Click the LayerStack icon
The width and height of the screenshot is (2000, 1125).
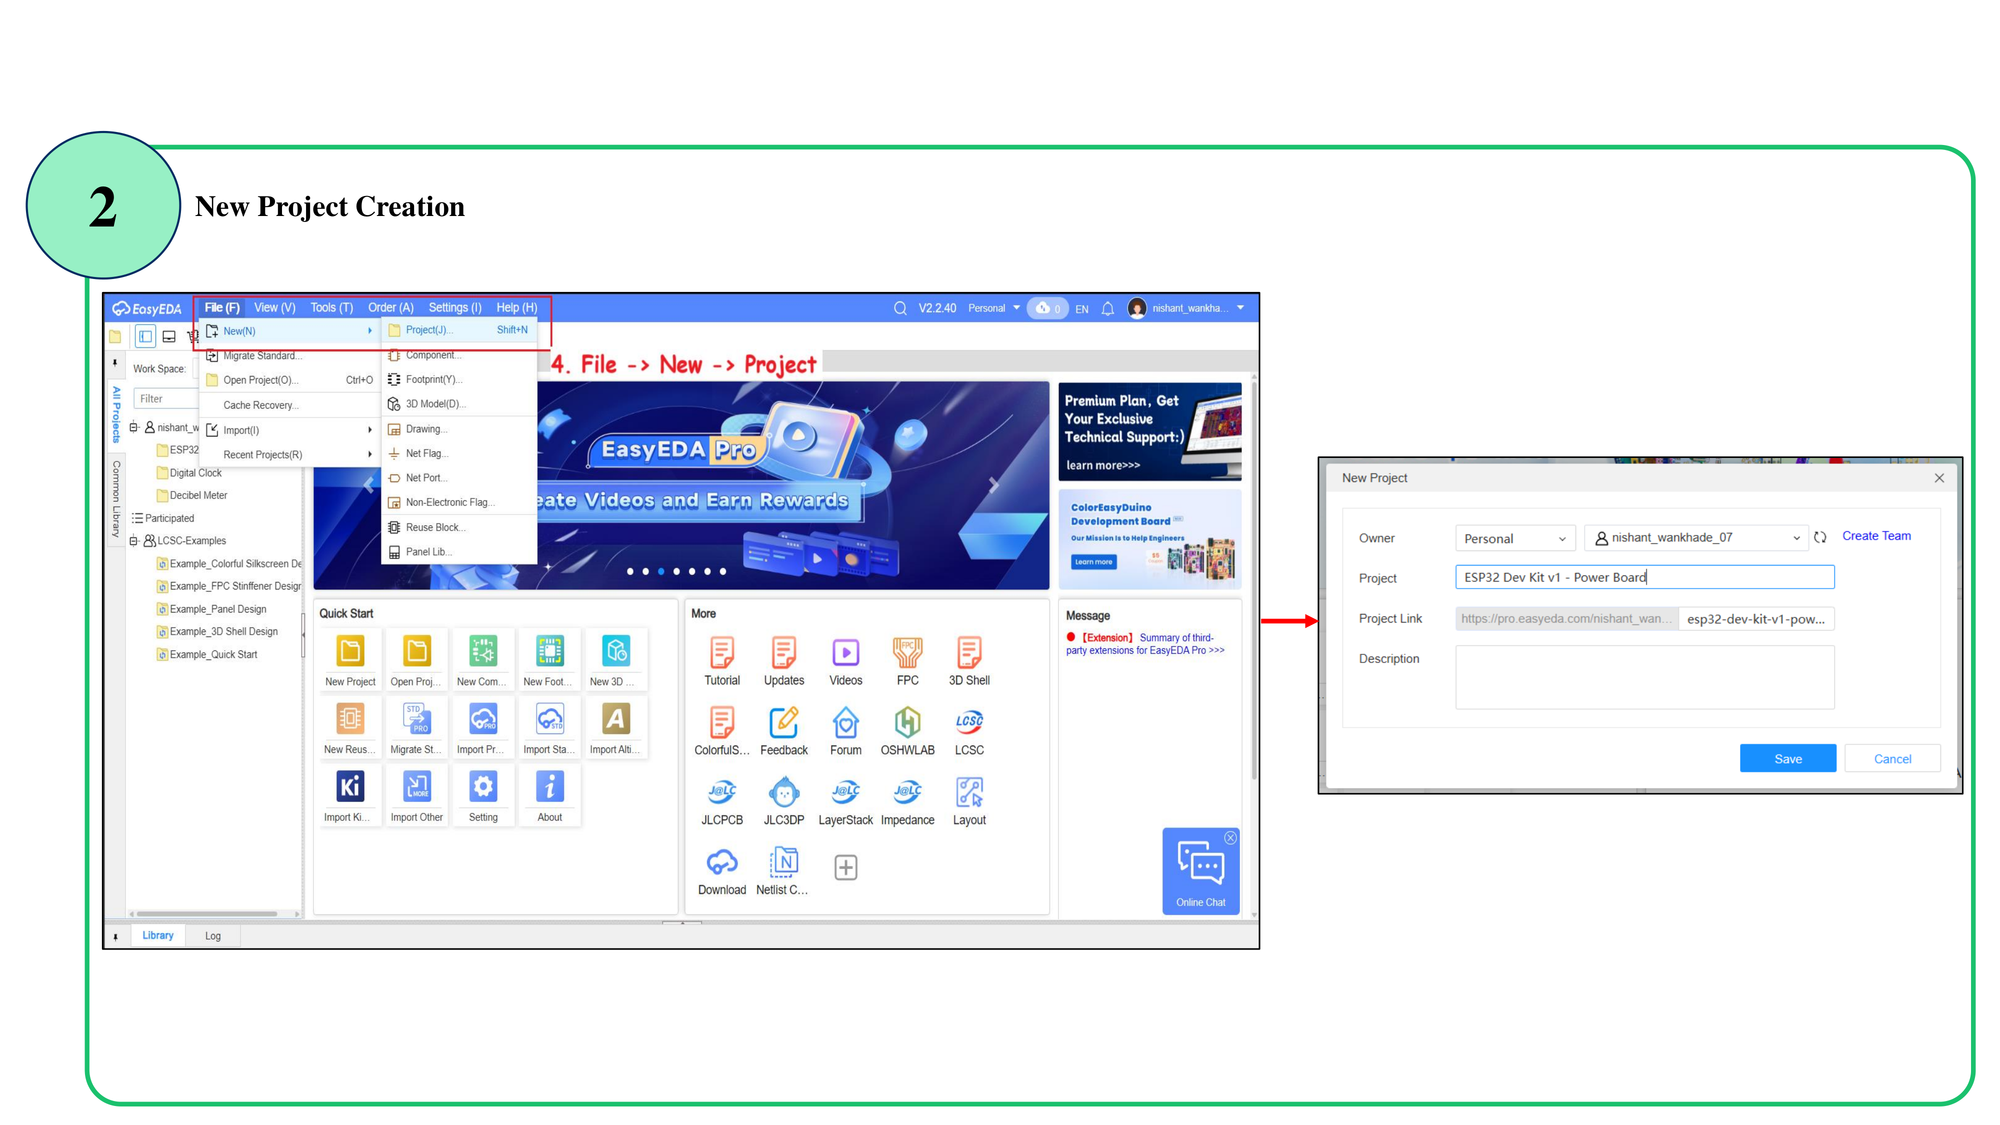pyautogui.click(x=846, y=792)
